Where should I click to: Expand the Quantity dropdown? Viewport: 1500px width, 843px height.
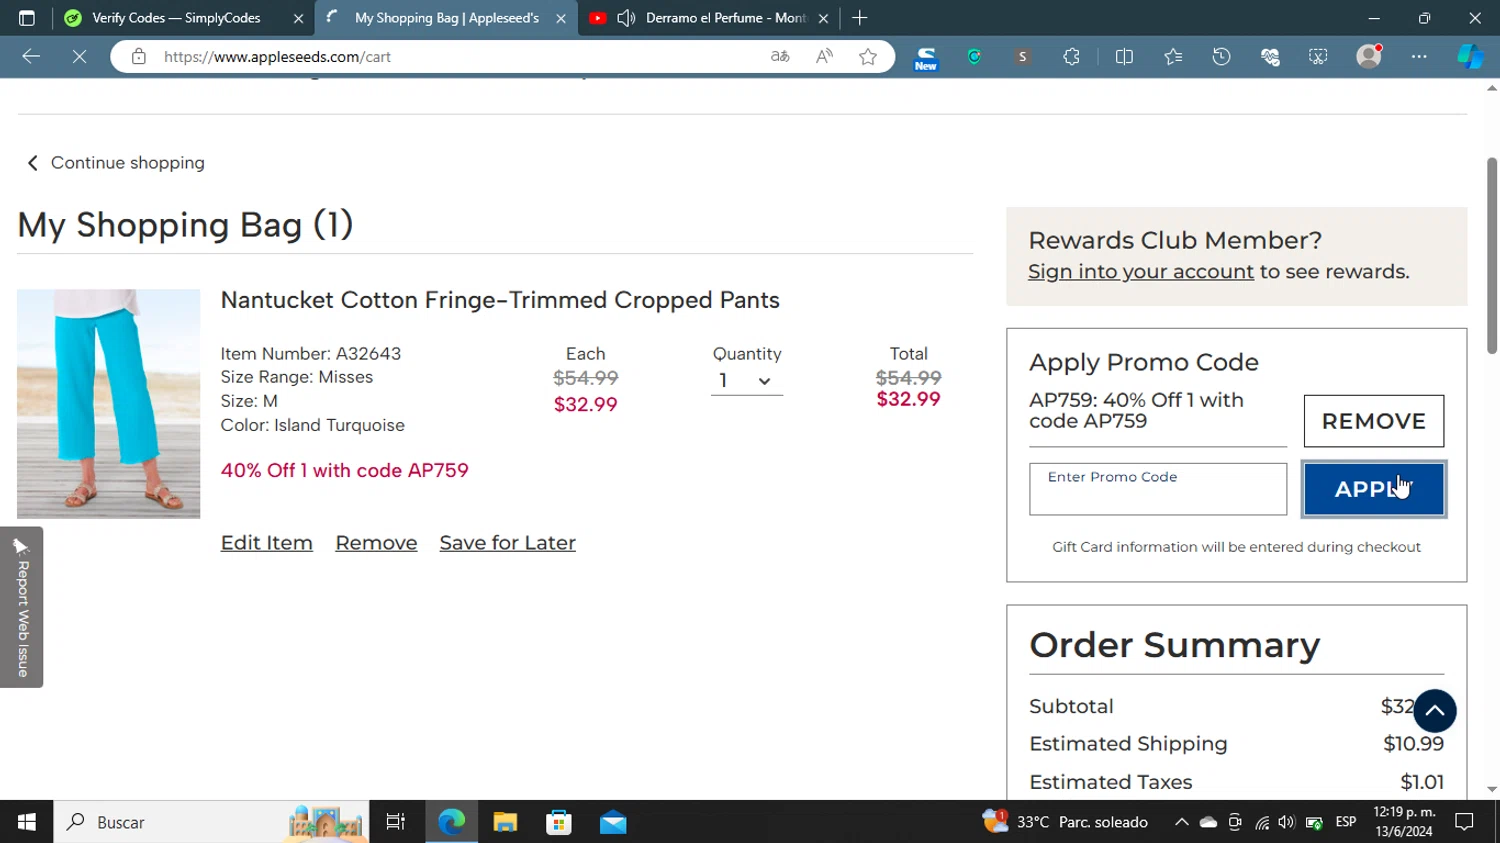[746, 381]
